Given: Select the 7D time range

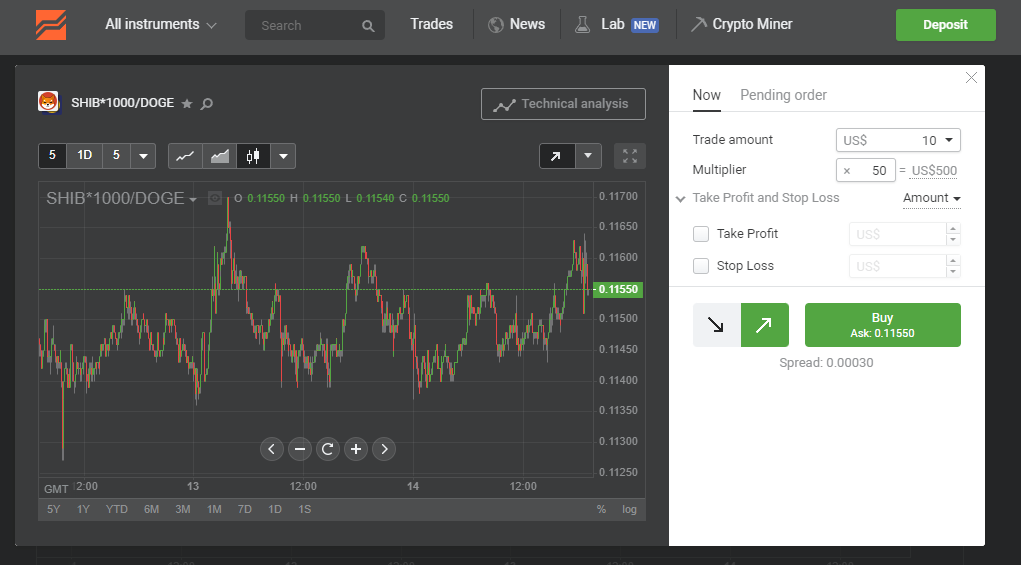Looking at the screenshot, I should click(245, 509).
